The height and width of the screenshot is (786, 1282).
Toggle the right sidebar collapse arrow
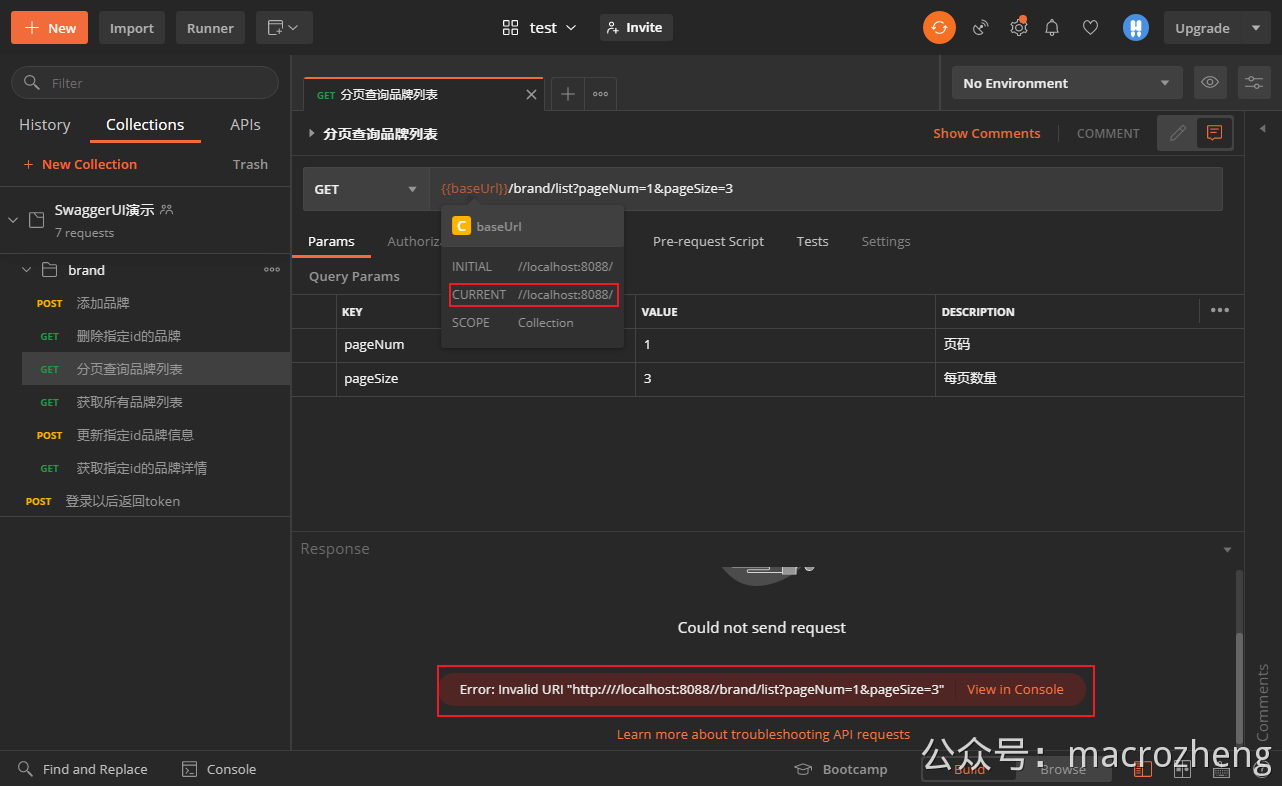1262,128
